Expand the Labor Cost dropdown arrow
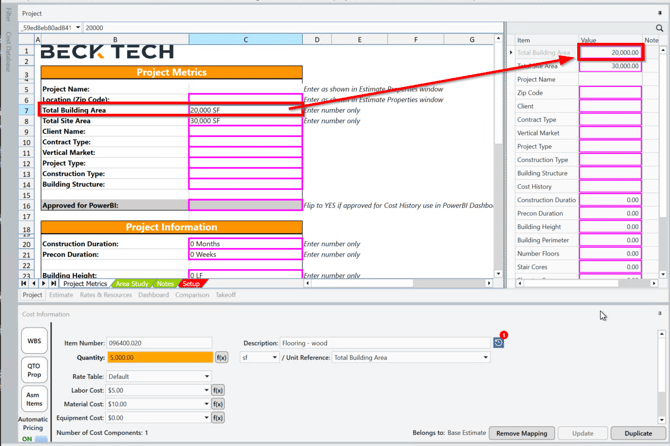The image size is (670, 446). click(207, 391)
